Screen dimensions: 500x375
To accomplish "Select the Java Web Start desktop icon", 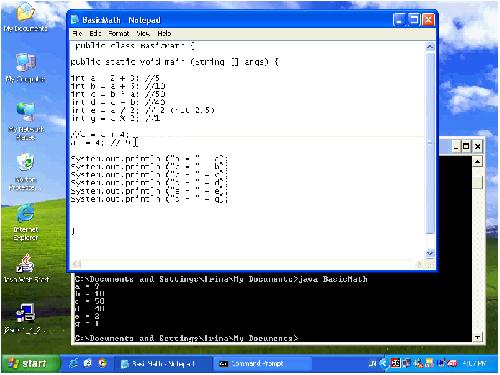I will click(26, 268).
